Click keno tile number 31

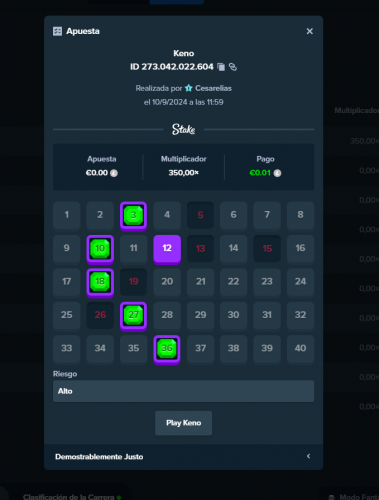[267, 315]
